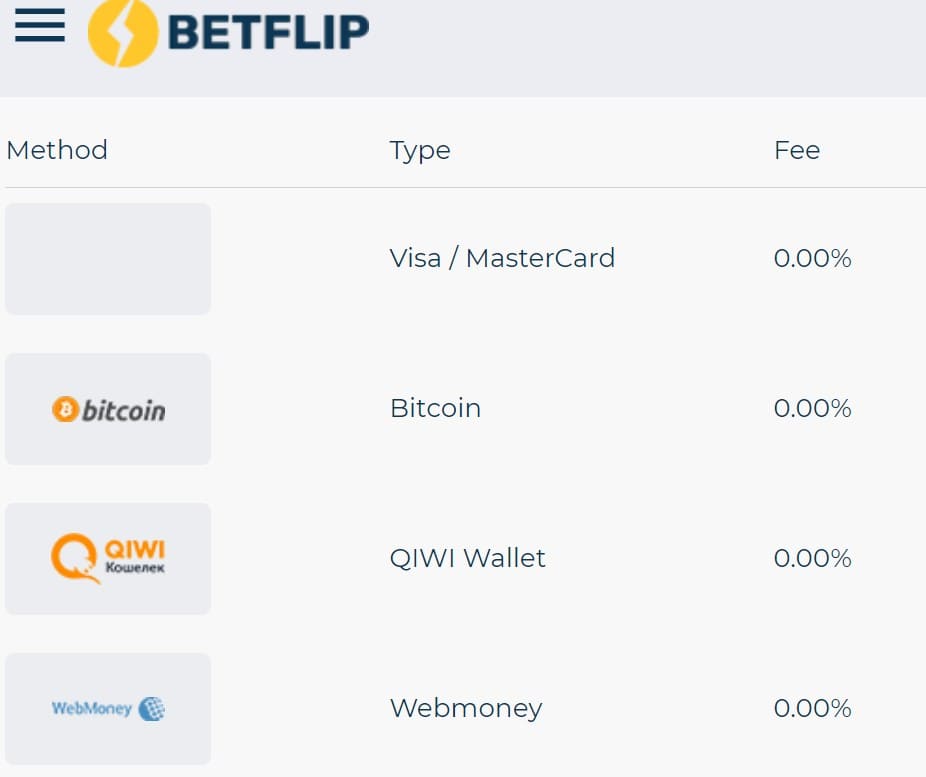This screenshot has height=777, width=926.
Task: Select the WebMoney logo tile
Action: pyautogui.click(x=108, y=709)
